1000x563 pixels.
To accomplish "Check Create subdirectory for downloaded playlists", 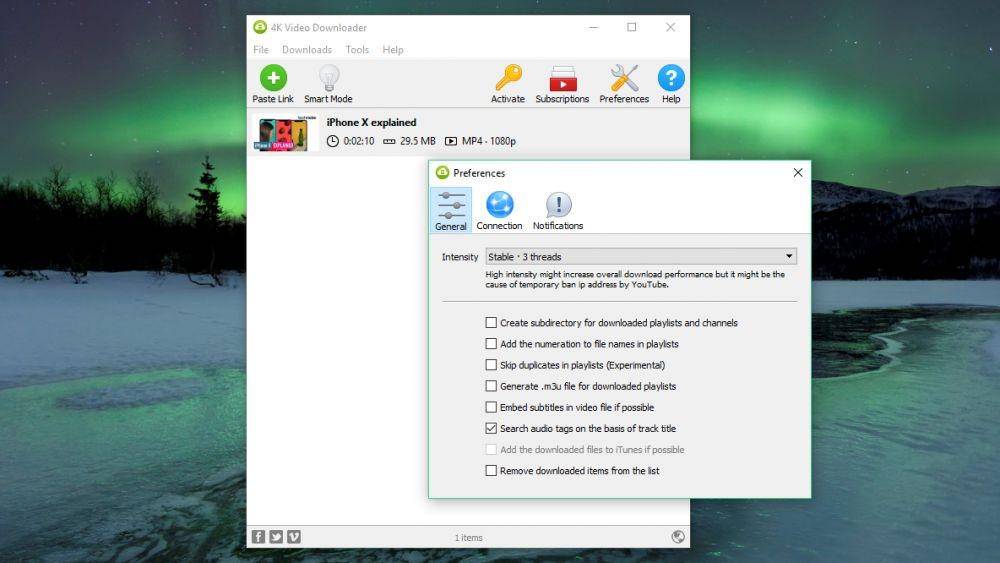I will [491, 323].
